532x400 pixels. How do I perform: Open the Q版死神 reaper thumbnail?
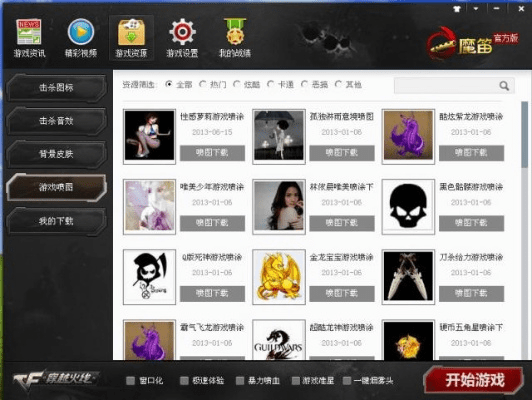click(x=149, y=277)
